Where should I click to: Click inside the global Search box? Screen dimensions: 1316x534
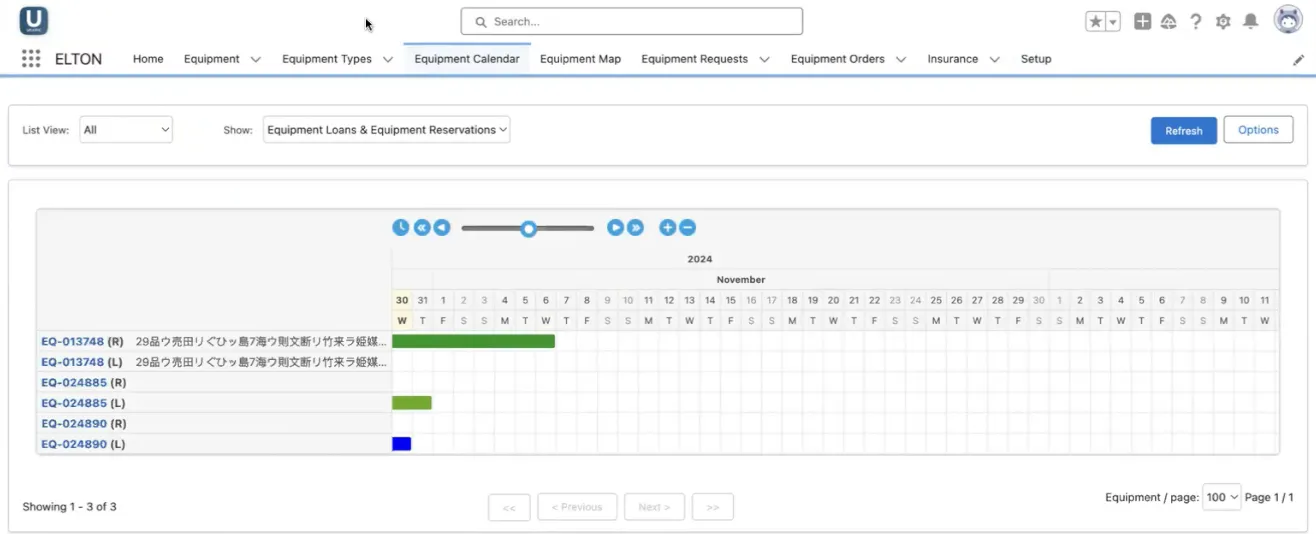click(x=632, y=21)
